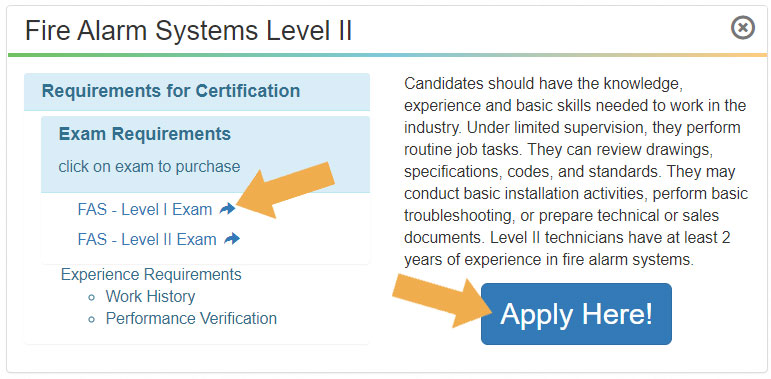Click the orange arrow pointing at Apply Here
Screen dimensions: 771x379
(443, 301)
